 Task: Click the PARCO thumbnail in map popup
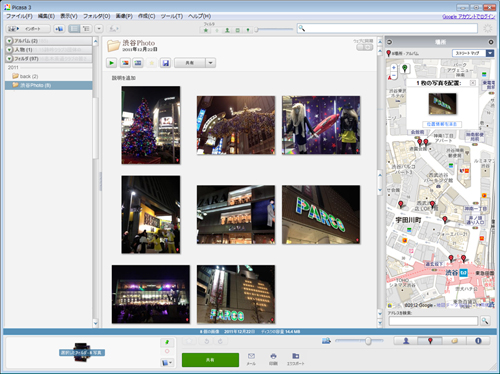(x=442, y=104)
